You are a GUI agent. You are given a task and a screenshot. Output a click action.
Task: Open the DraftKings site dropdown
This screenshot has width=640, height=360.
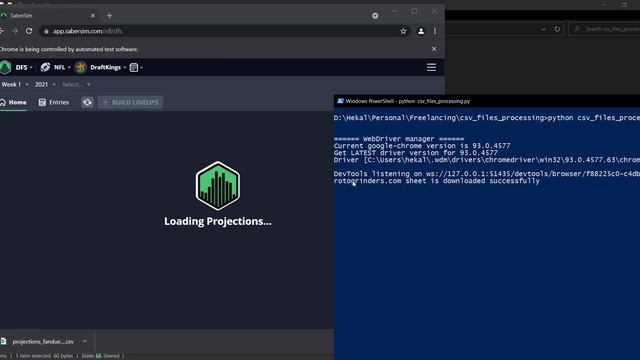click(x=108, y=67)
